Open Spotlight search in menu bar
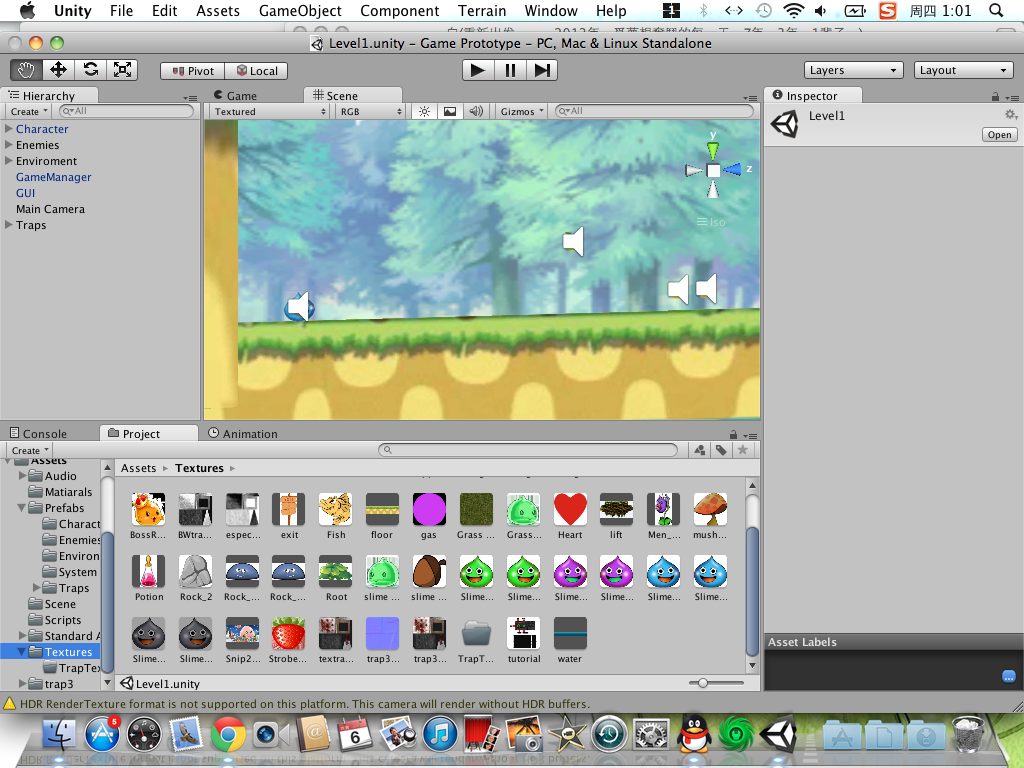 coord(996,10)
